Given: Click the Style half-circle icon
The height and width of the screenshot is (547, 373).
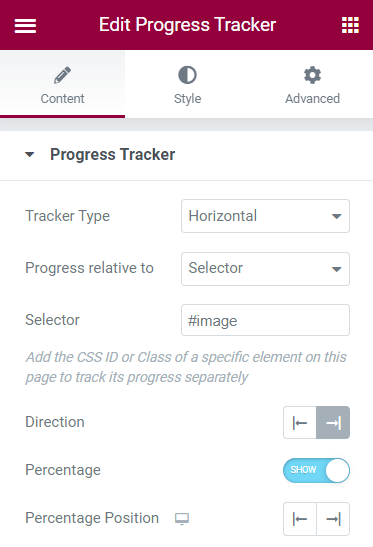Looking at the screenshot, I should point(187,75).
